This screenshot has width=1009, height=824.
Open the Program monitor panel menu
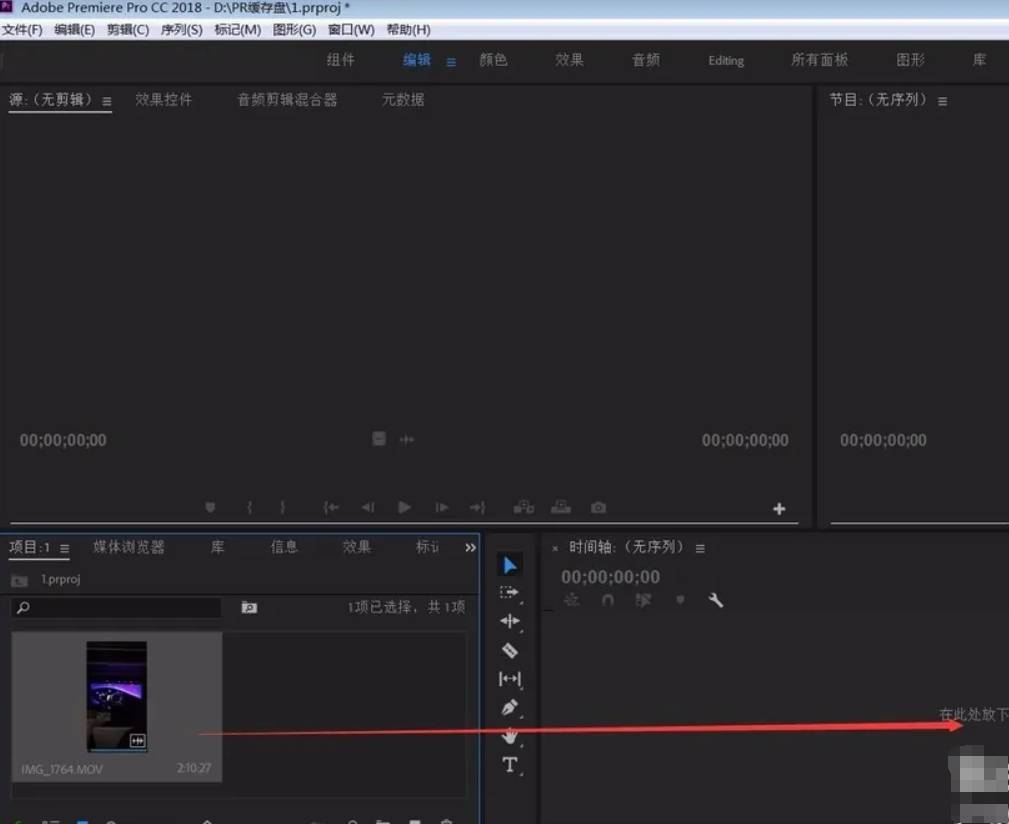pos(942,101)
